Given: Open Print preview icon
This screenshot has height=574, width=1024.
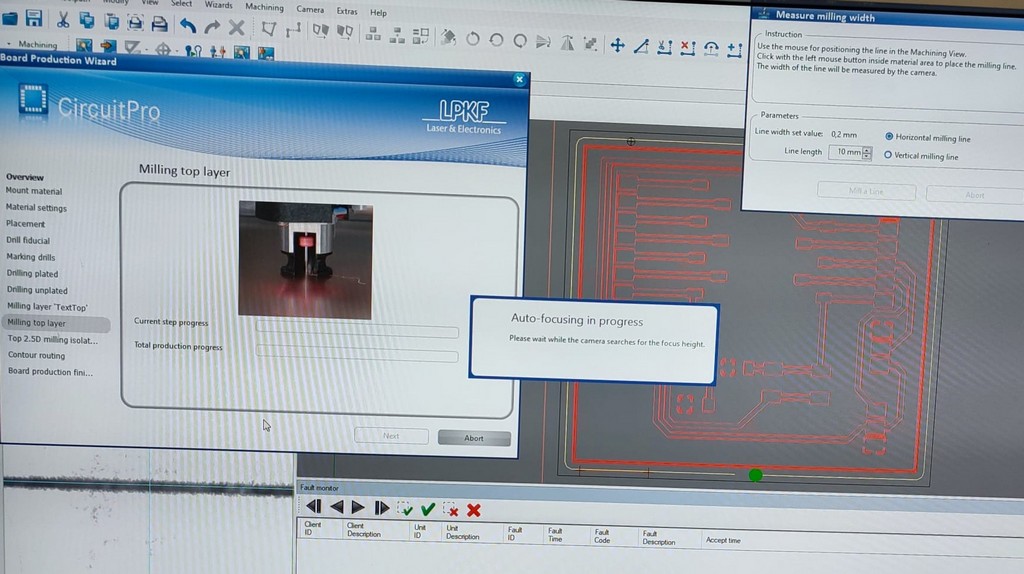Looking at the screenshot, I should 135,23.
